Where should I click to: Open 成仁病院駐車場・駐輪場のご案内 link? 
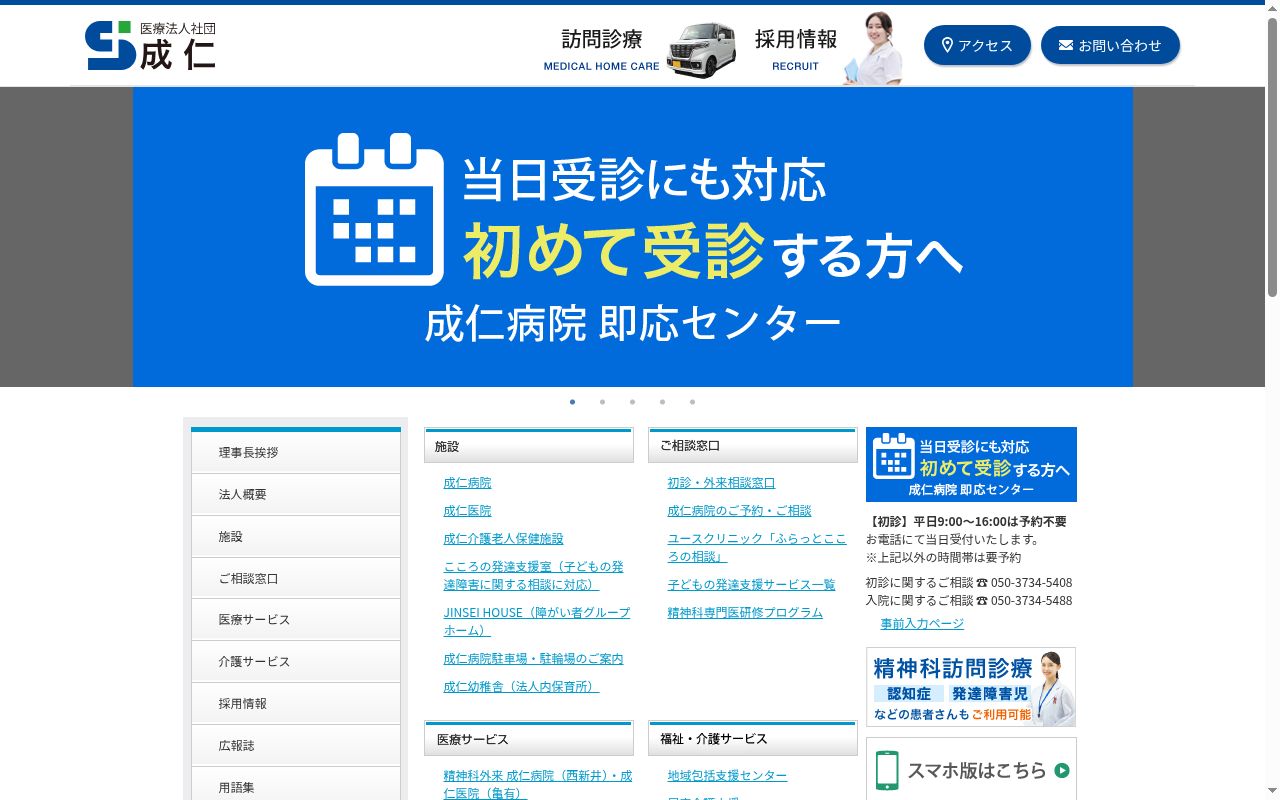click(x=533, y=658)
